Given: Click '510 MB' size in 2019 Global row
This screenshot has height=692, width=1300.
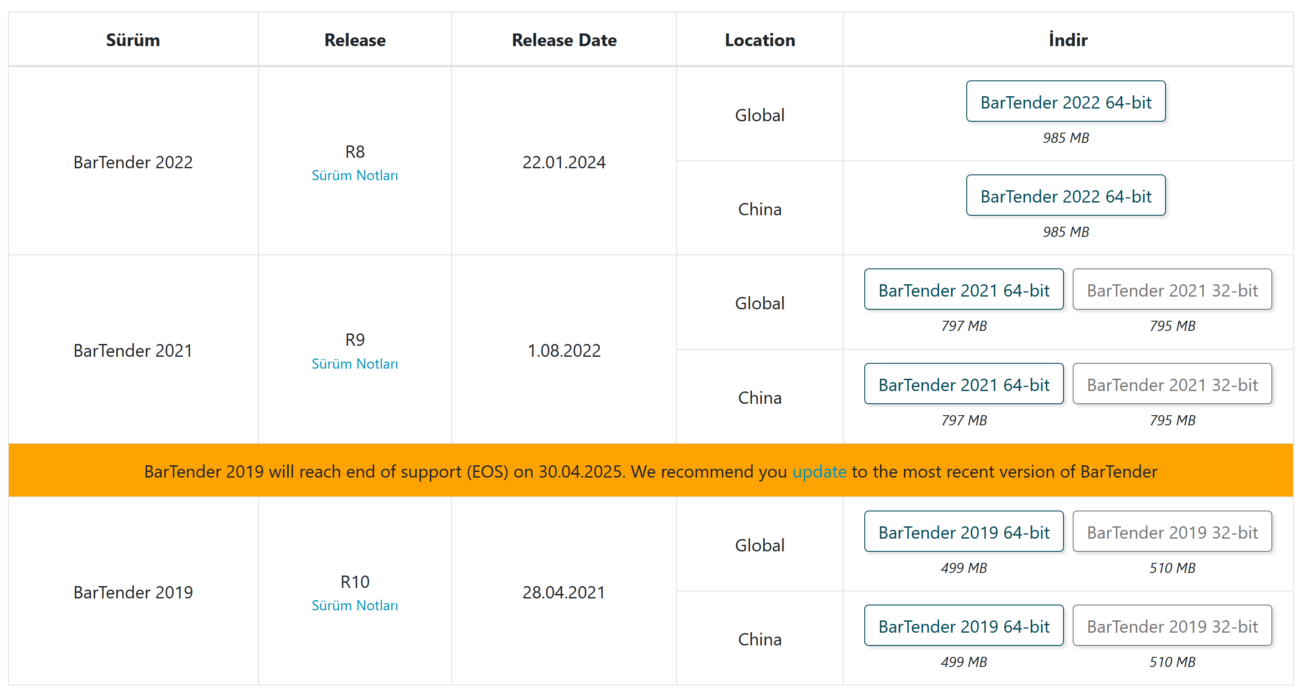Looking at the screenshot, I should (x=1172, y=568).
